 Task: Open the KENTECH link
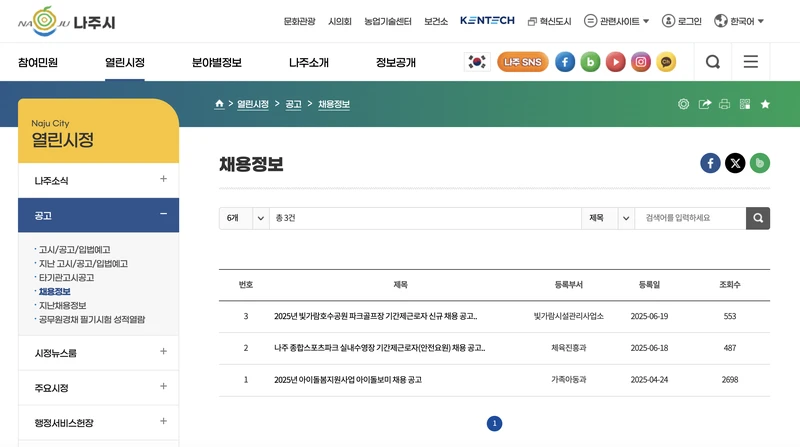487,20
